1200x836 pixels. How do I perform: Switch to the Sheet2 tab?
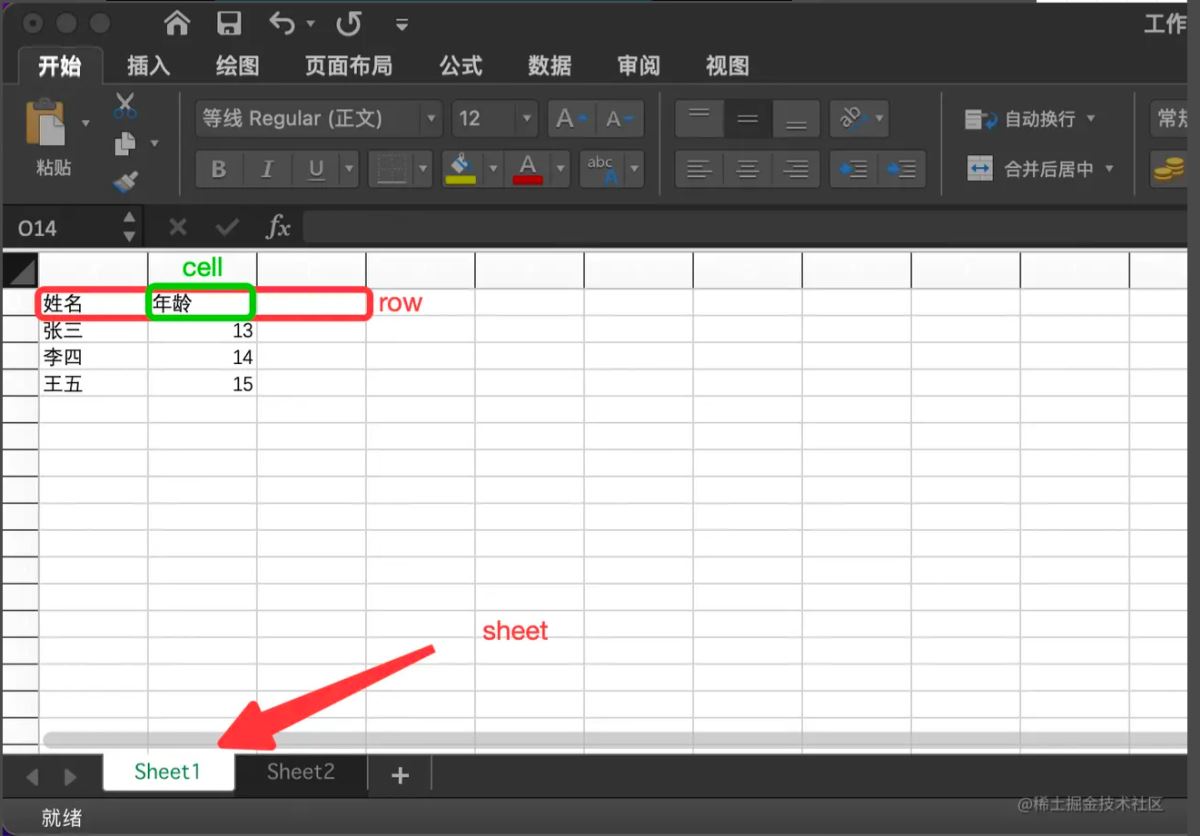[300, 772]
